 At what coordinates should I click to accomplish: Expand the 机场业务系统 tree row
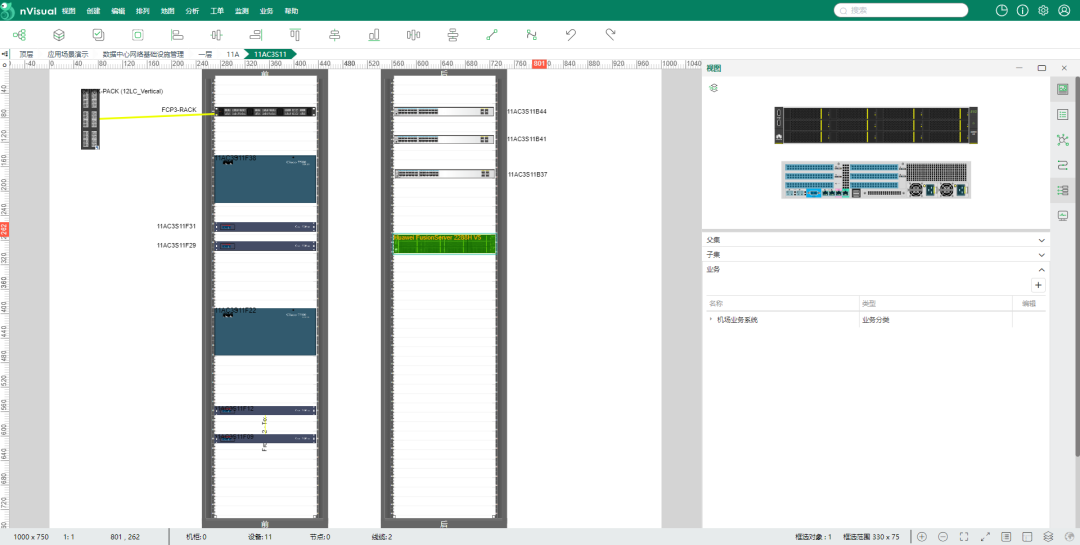click(710, 320)
